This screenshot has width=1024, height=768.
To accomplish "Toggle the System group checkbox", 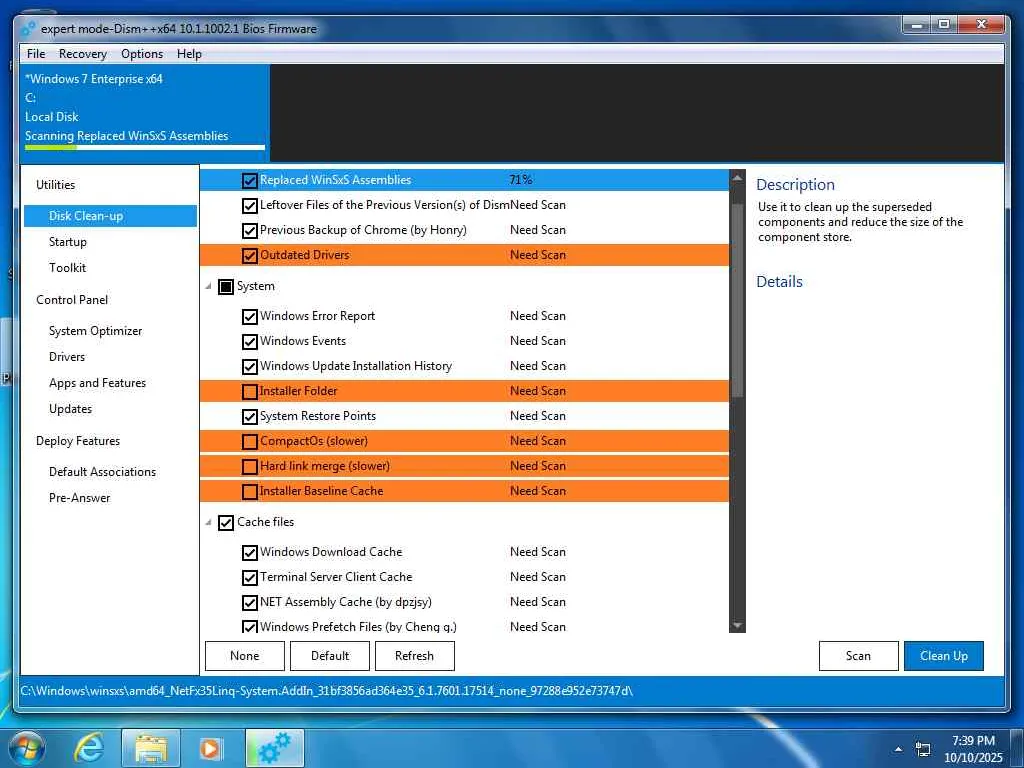I will coord(226,287).
